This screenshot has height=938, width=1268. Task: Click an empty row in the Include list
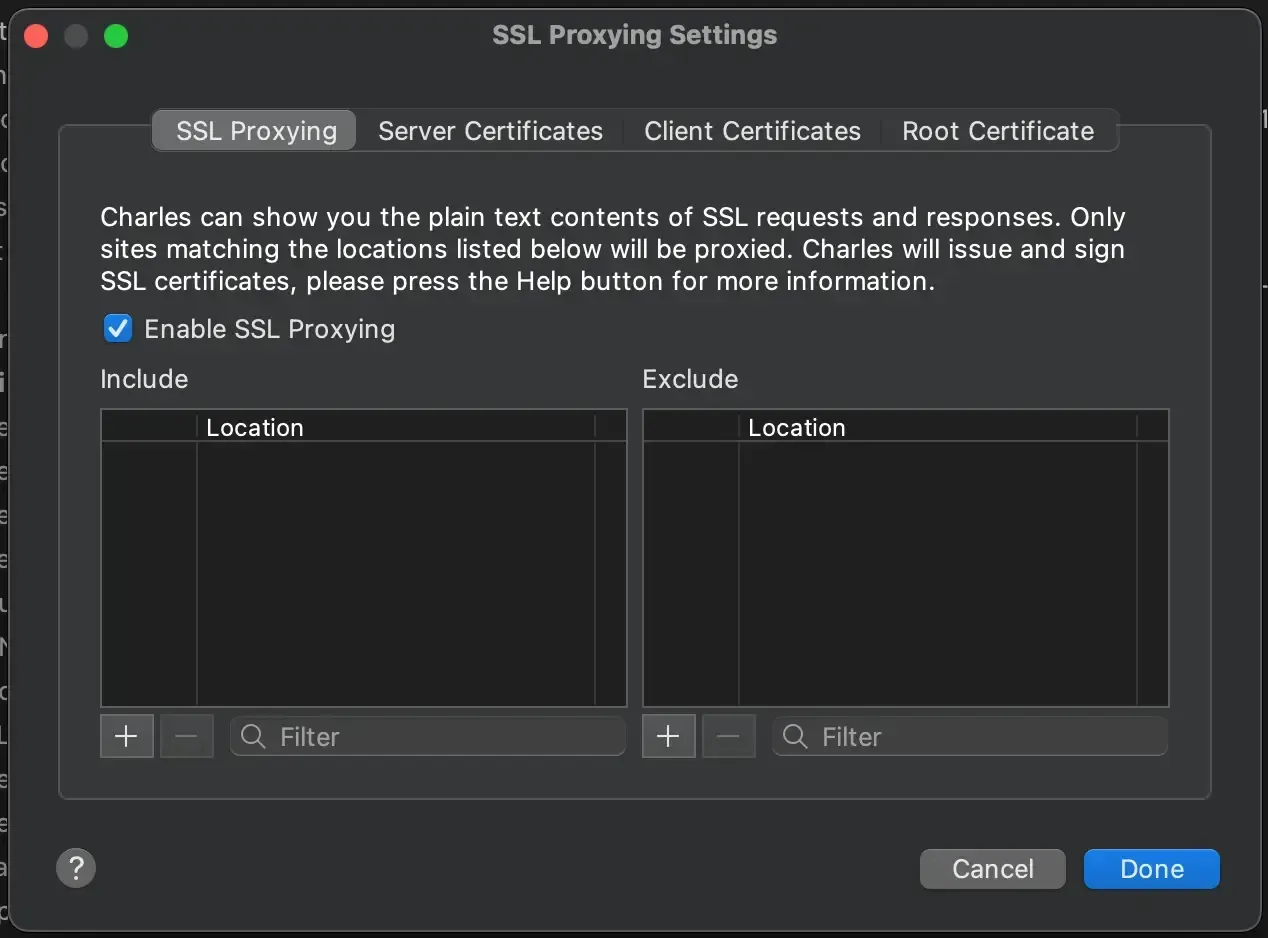(x=360, y=550)
